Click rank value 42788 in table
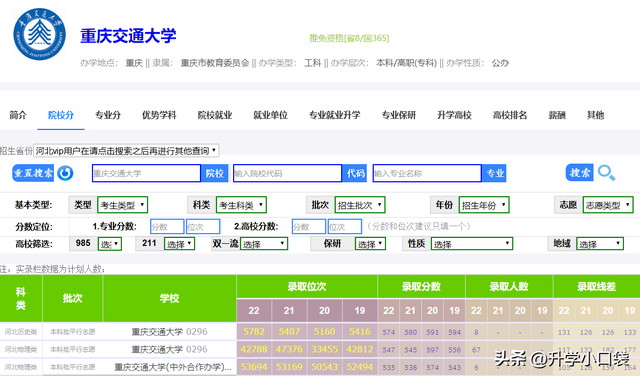Viewport: 640px width, 378px height. (254, 349)
